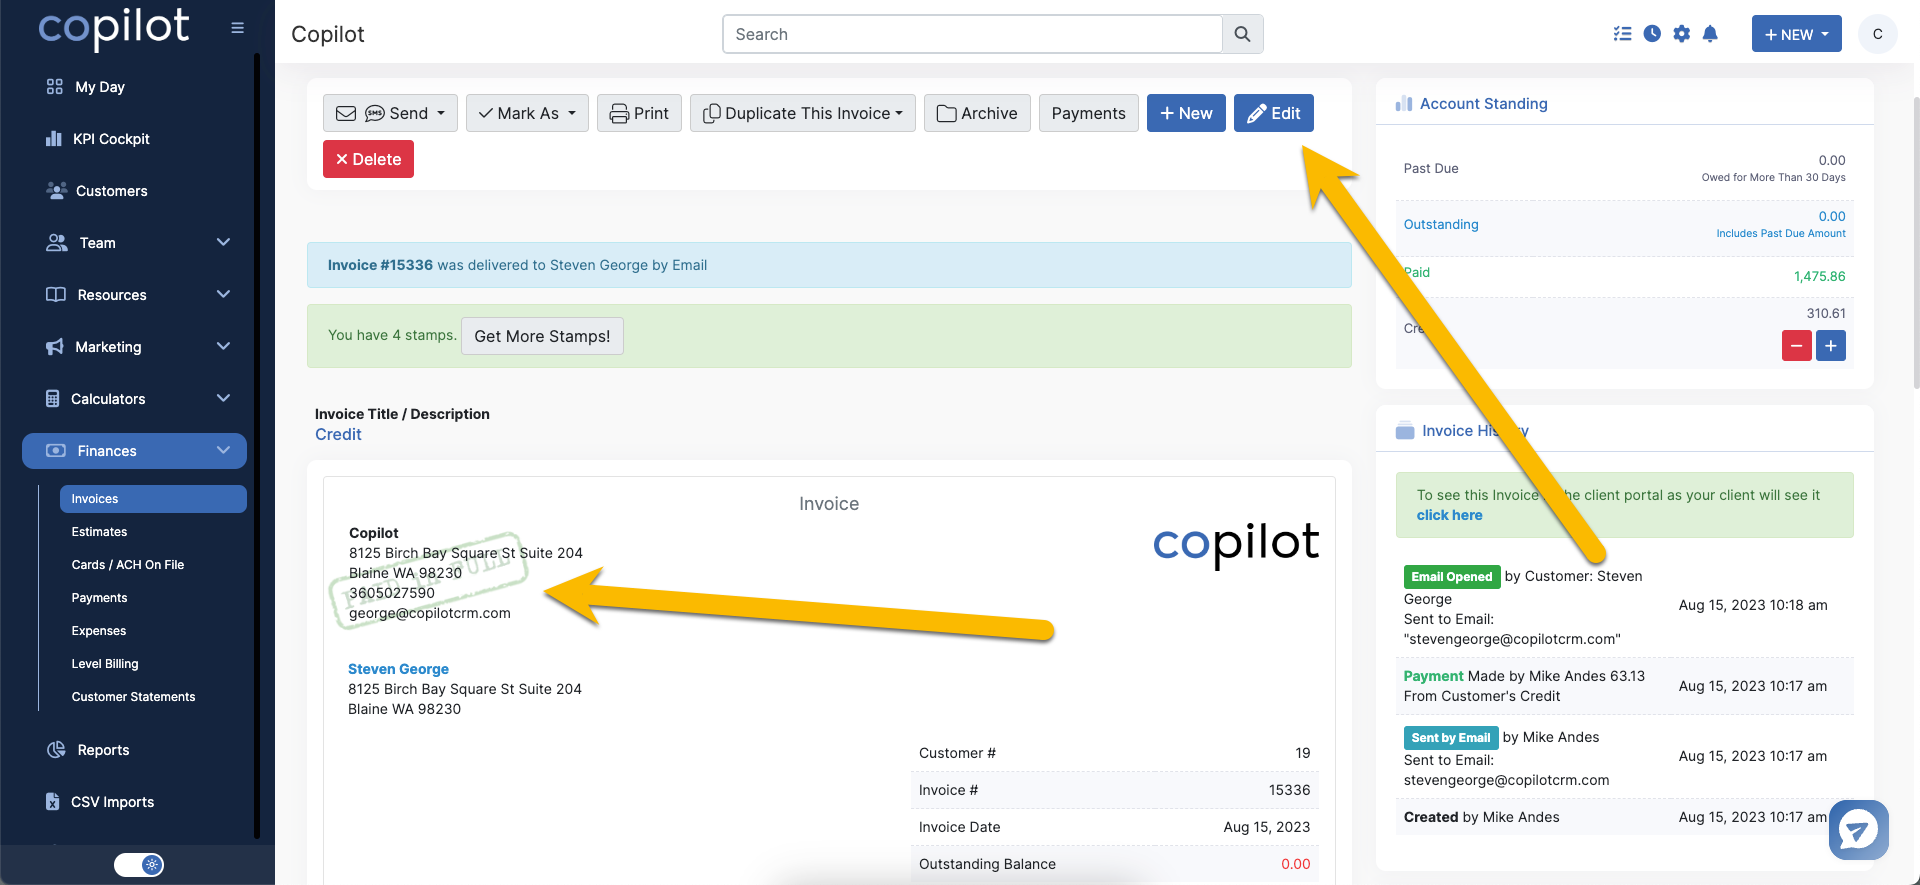This screenshot has width=1920, height=885.
Task: Click the Invoice Date Aug 15, 2023
Action: tap(1266, 827)
